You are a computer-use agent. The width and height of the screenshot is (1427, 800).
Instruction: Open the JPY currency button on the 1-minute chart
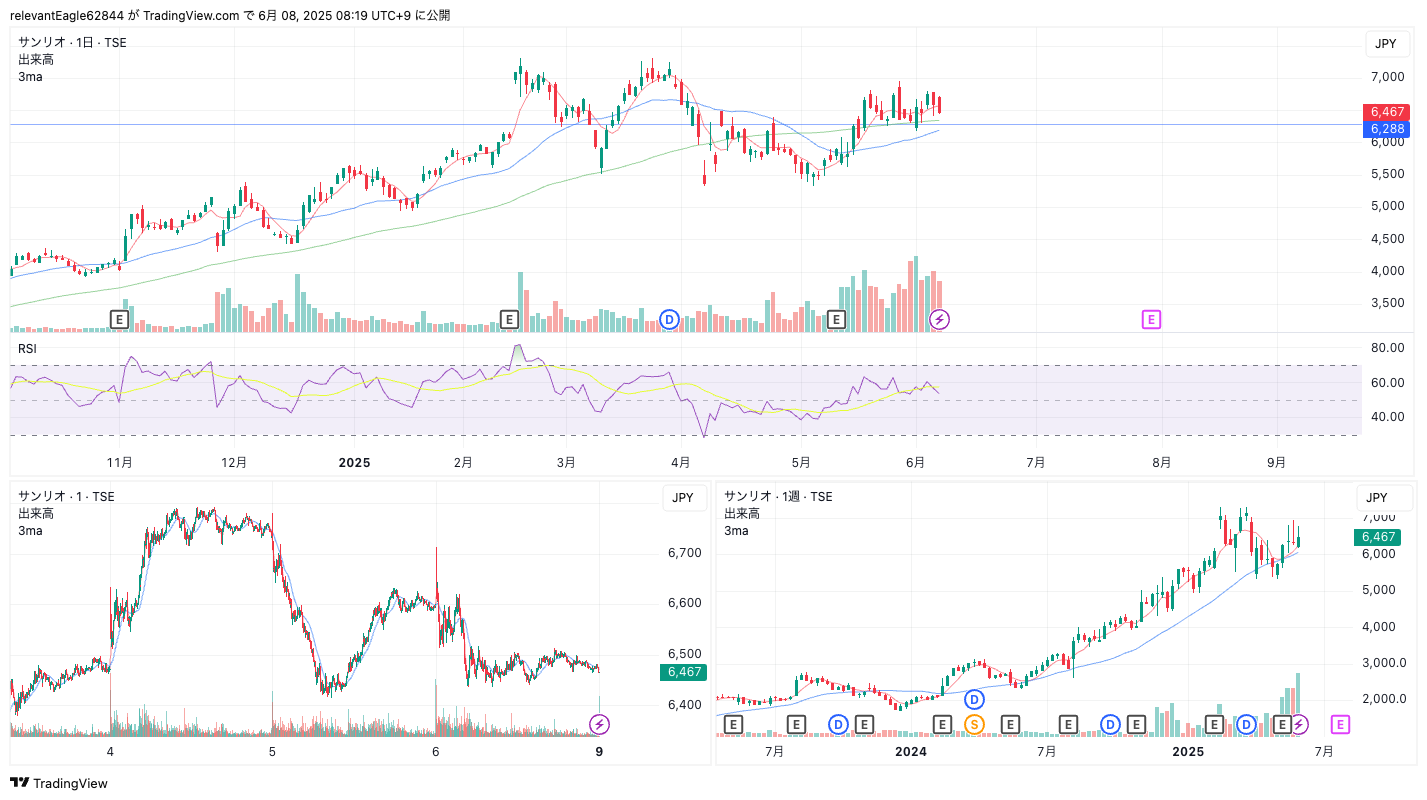[682, 497]
